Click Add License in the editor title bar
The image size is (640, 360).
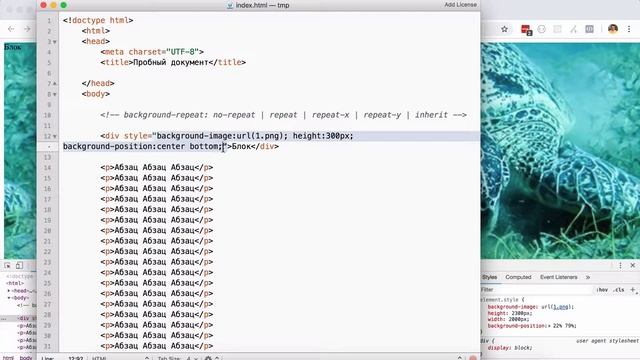point(460,5)
